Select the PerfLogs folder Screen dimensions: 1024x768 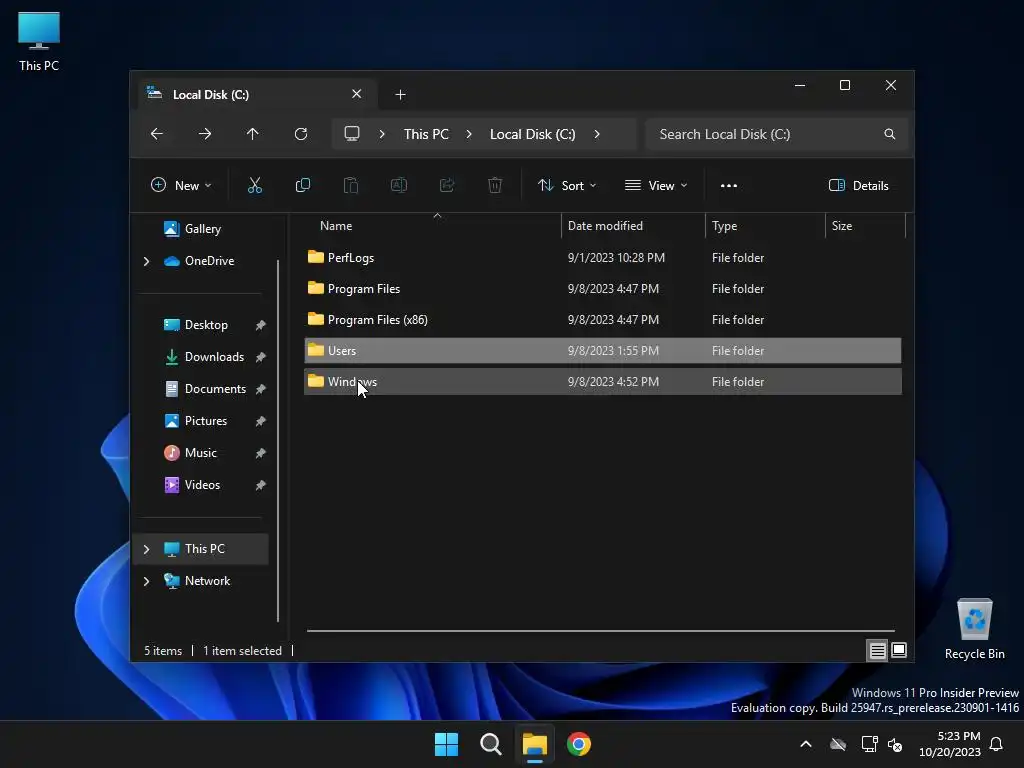click(603, 257)
